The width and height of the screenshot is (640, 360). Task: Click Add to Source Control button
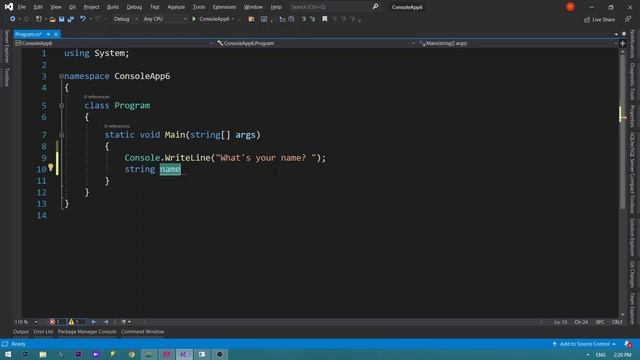click(x=584, y=344)
